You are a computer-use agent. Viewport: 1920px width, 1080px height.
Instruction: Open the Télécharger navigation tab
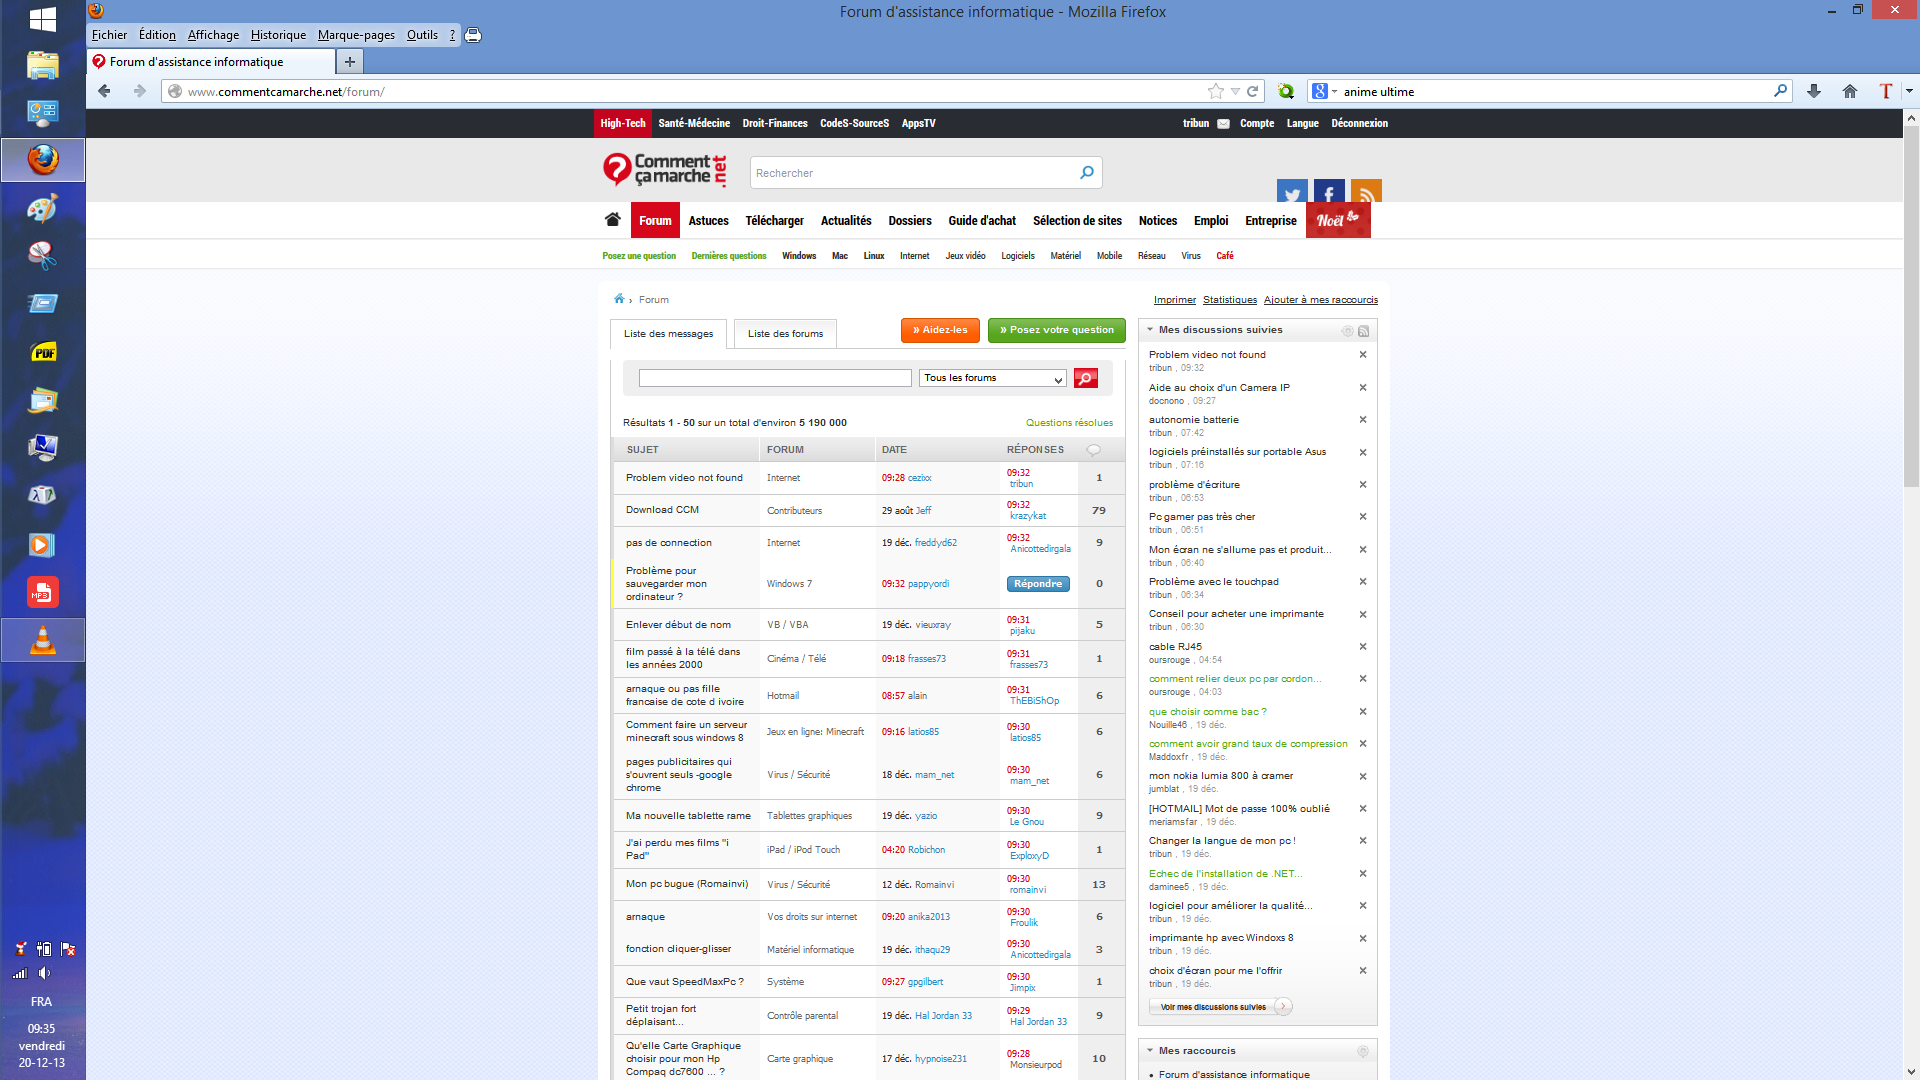pyautogui.click(x=774, y=221)
